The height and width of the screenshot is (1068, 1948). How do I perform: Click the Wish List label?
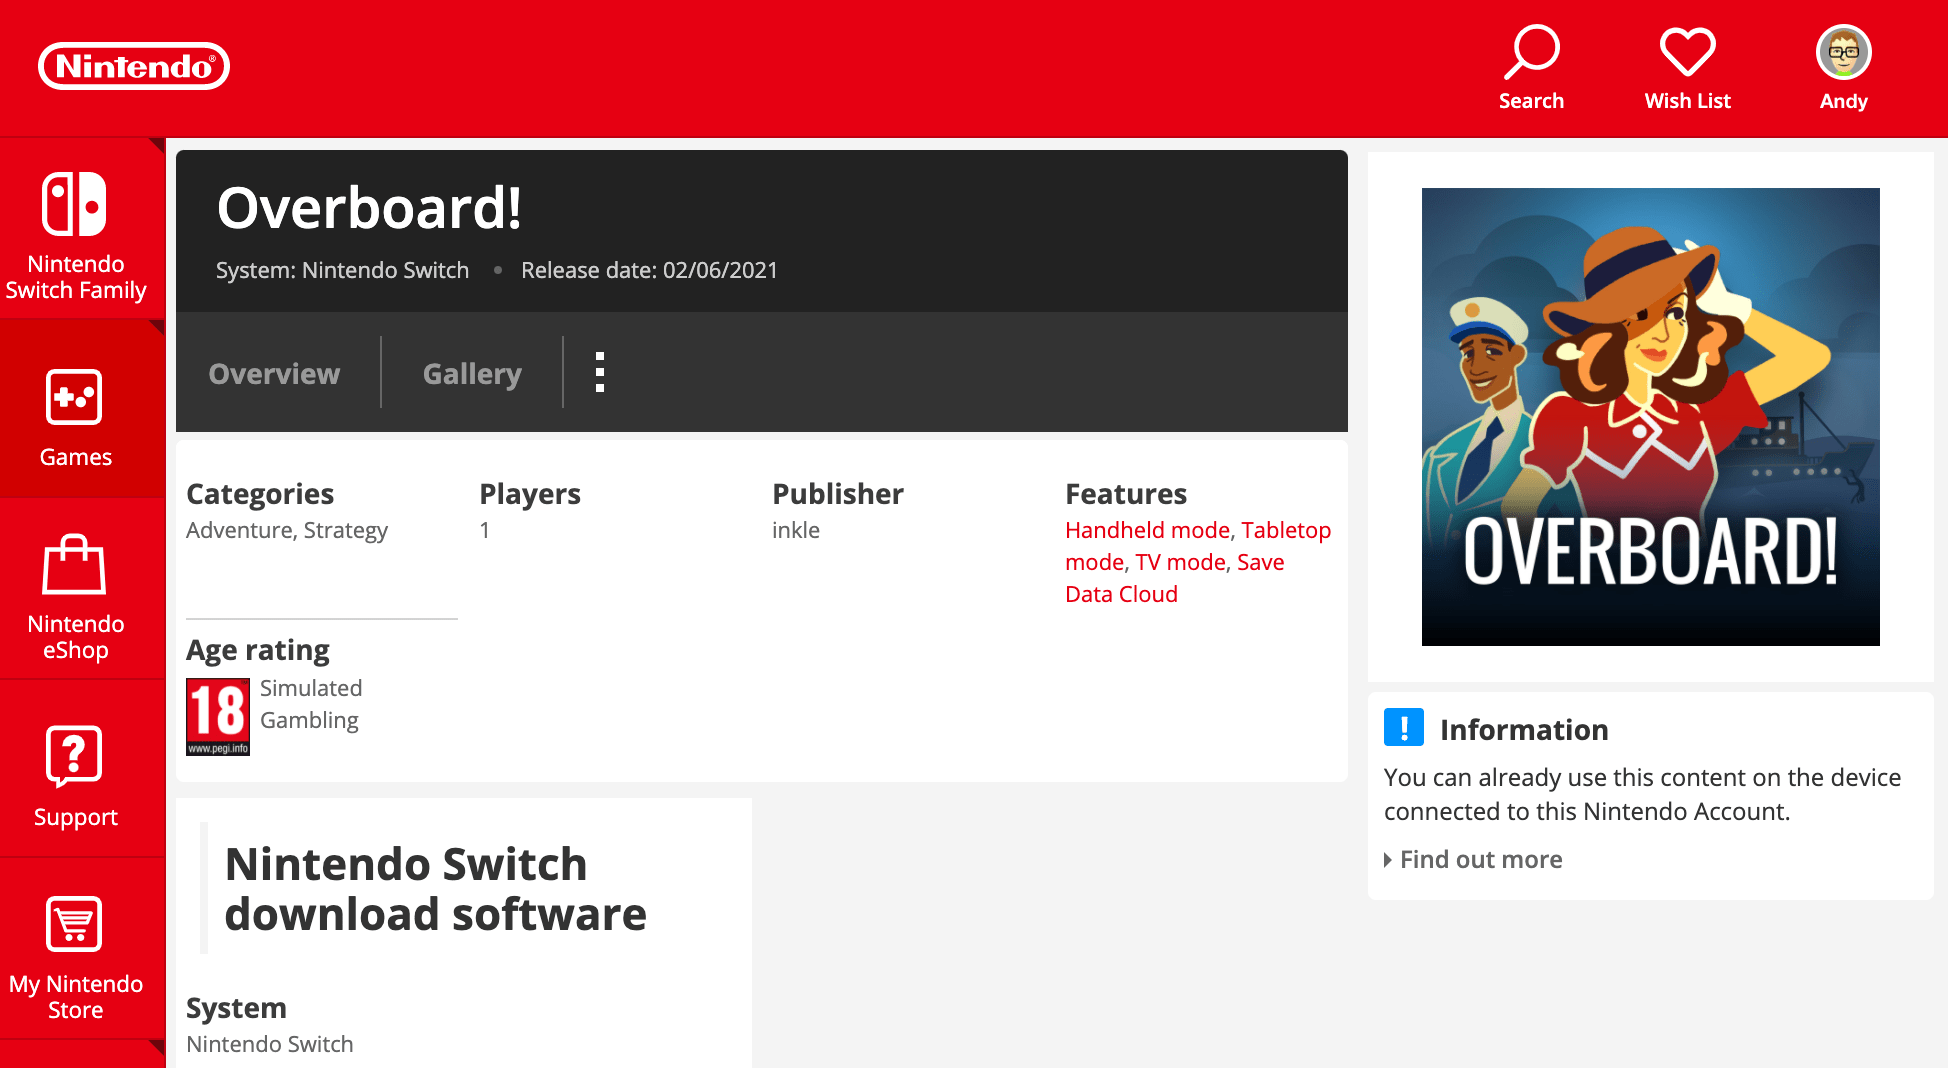1688,101
